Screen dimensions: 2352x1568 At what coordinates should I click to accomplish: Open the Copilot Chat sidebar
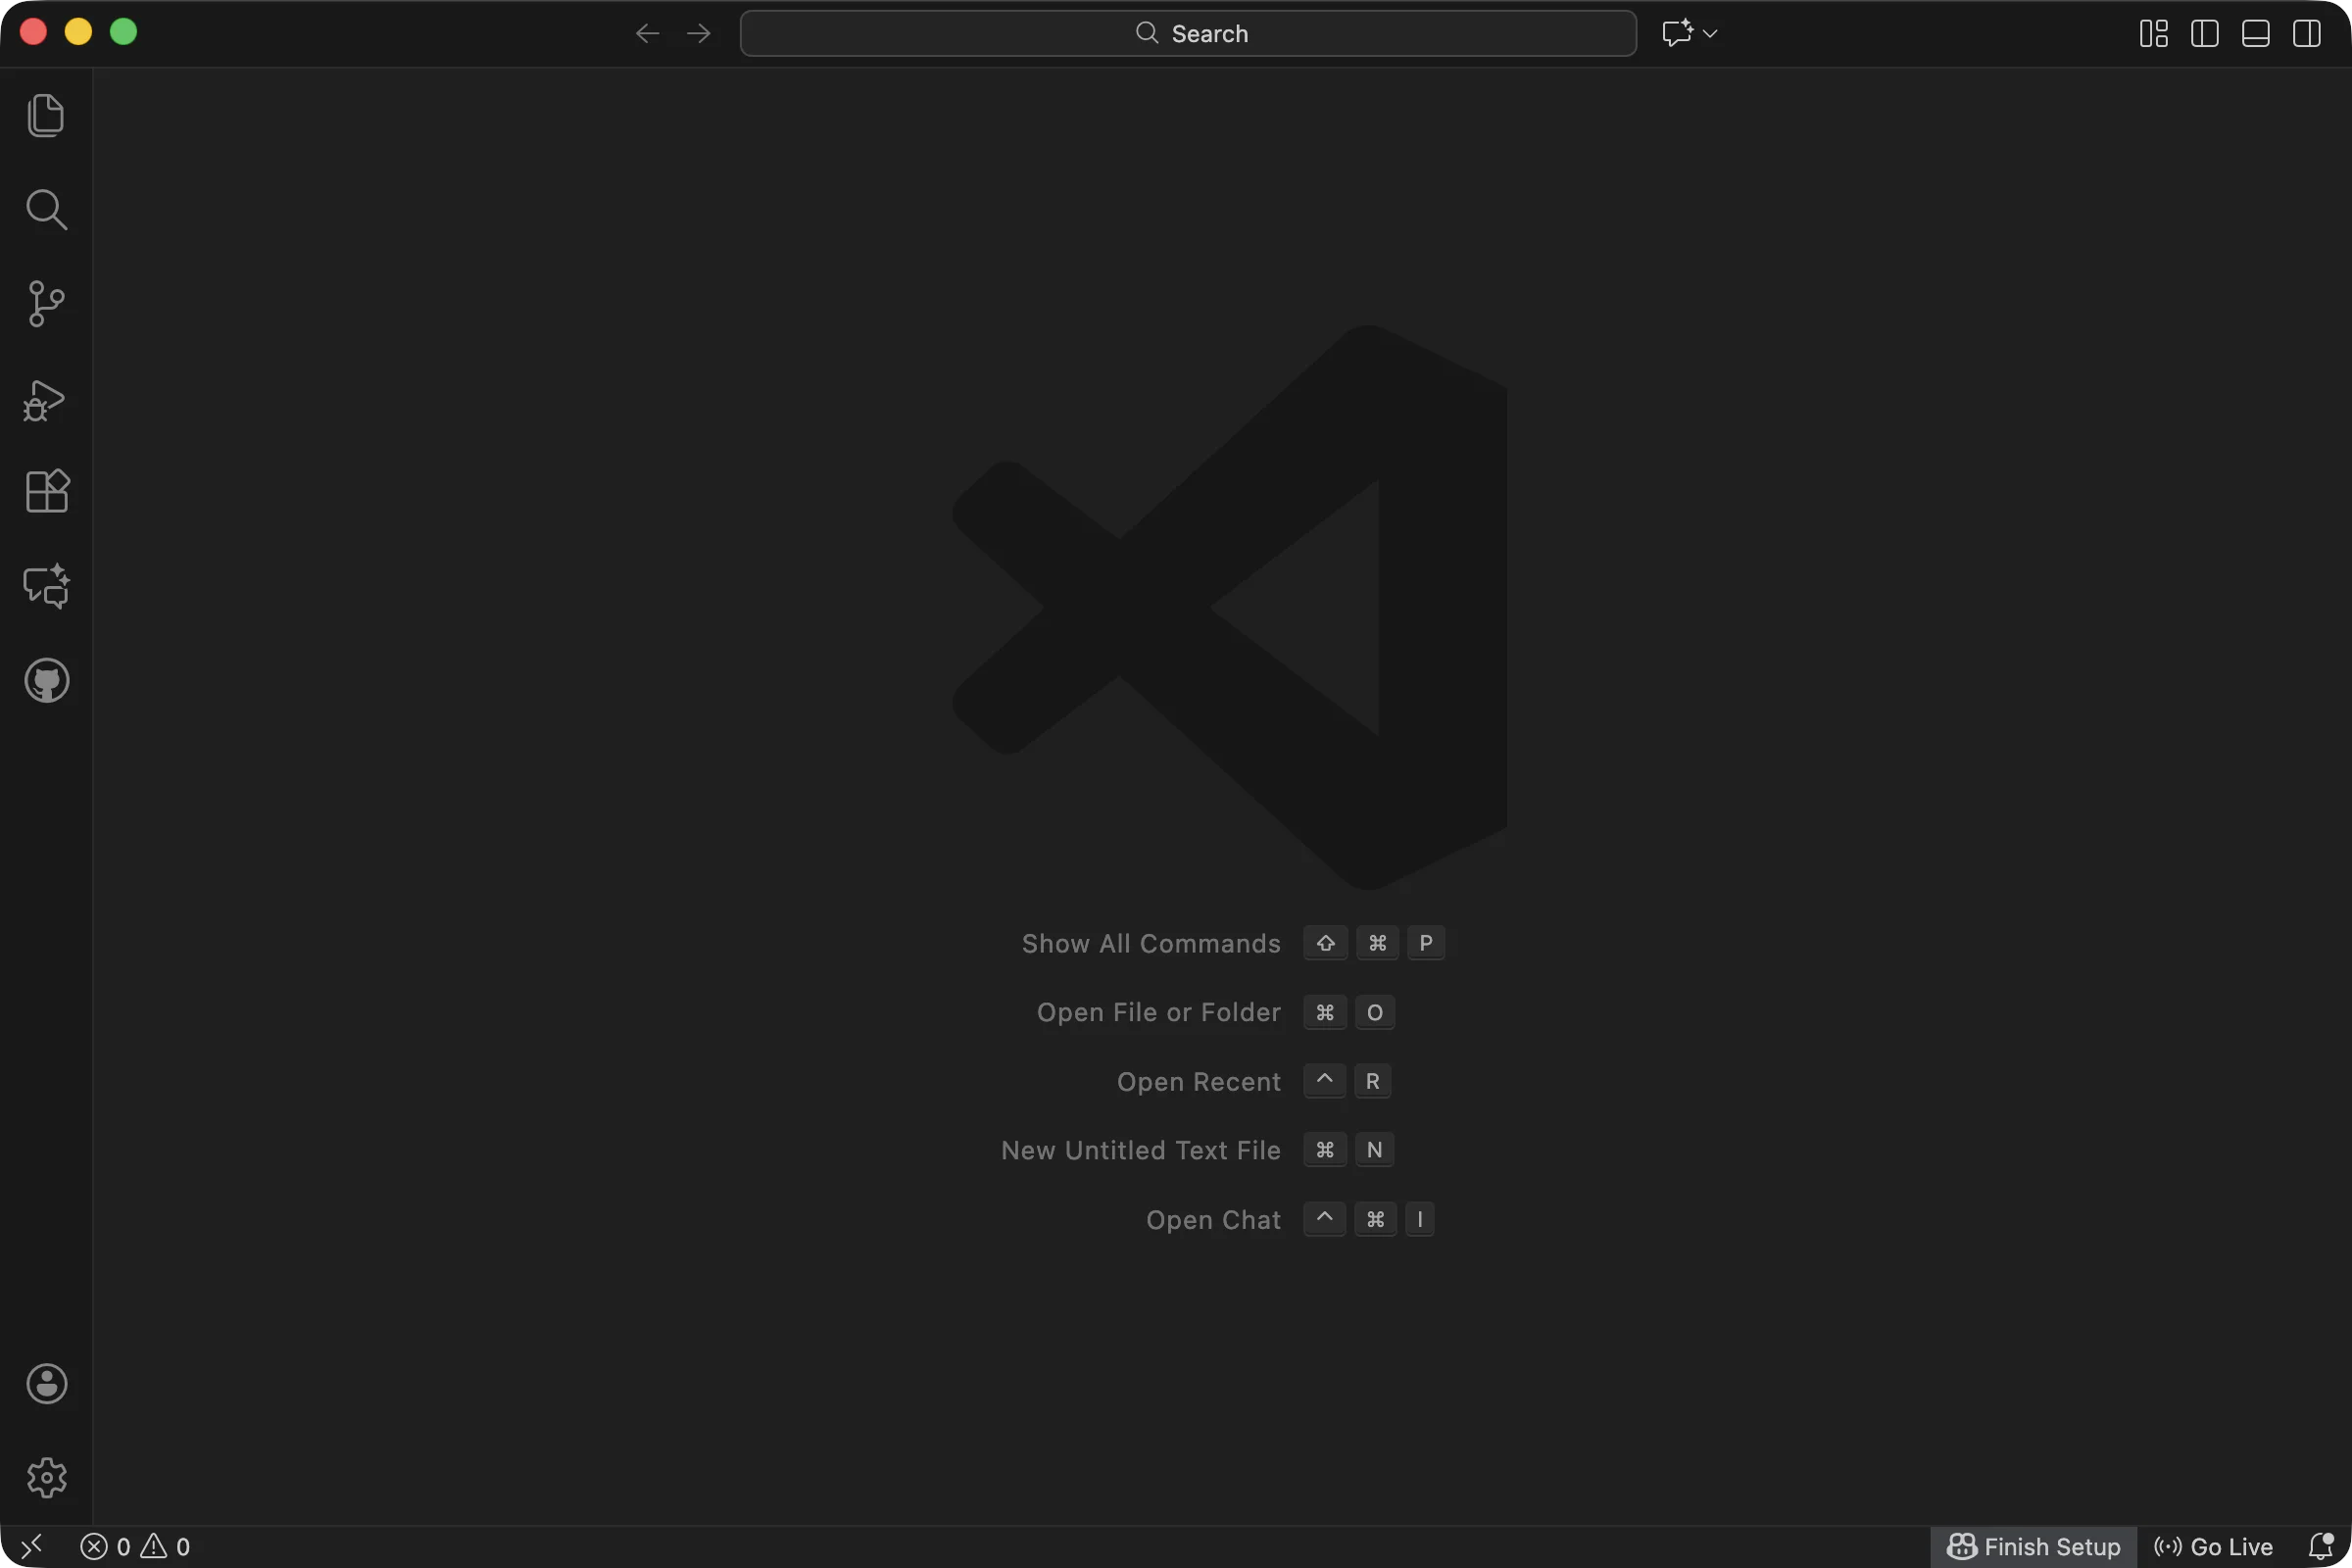click(46, 585)
